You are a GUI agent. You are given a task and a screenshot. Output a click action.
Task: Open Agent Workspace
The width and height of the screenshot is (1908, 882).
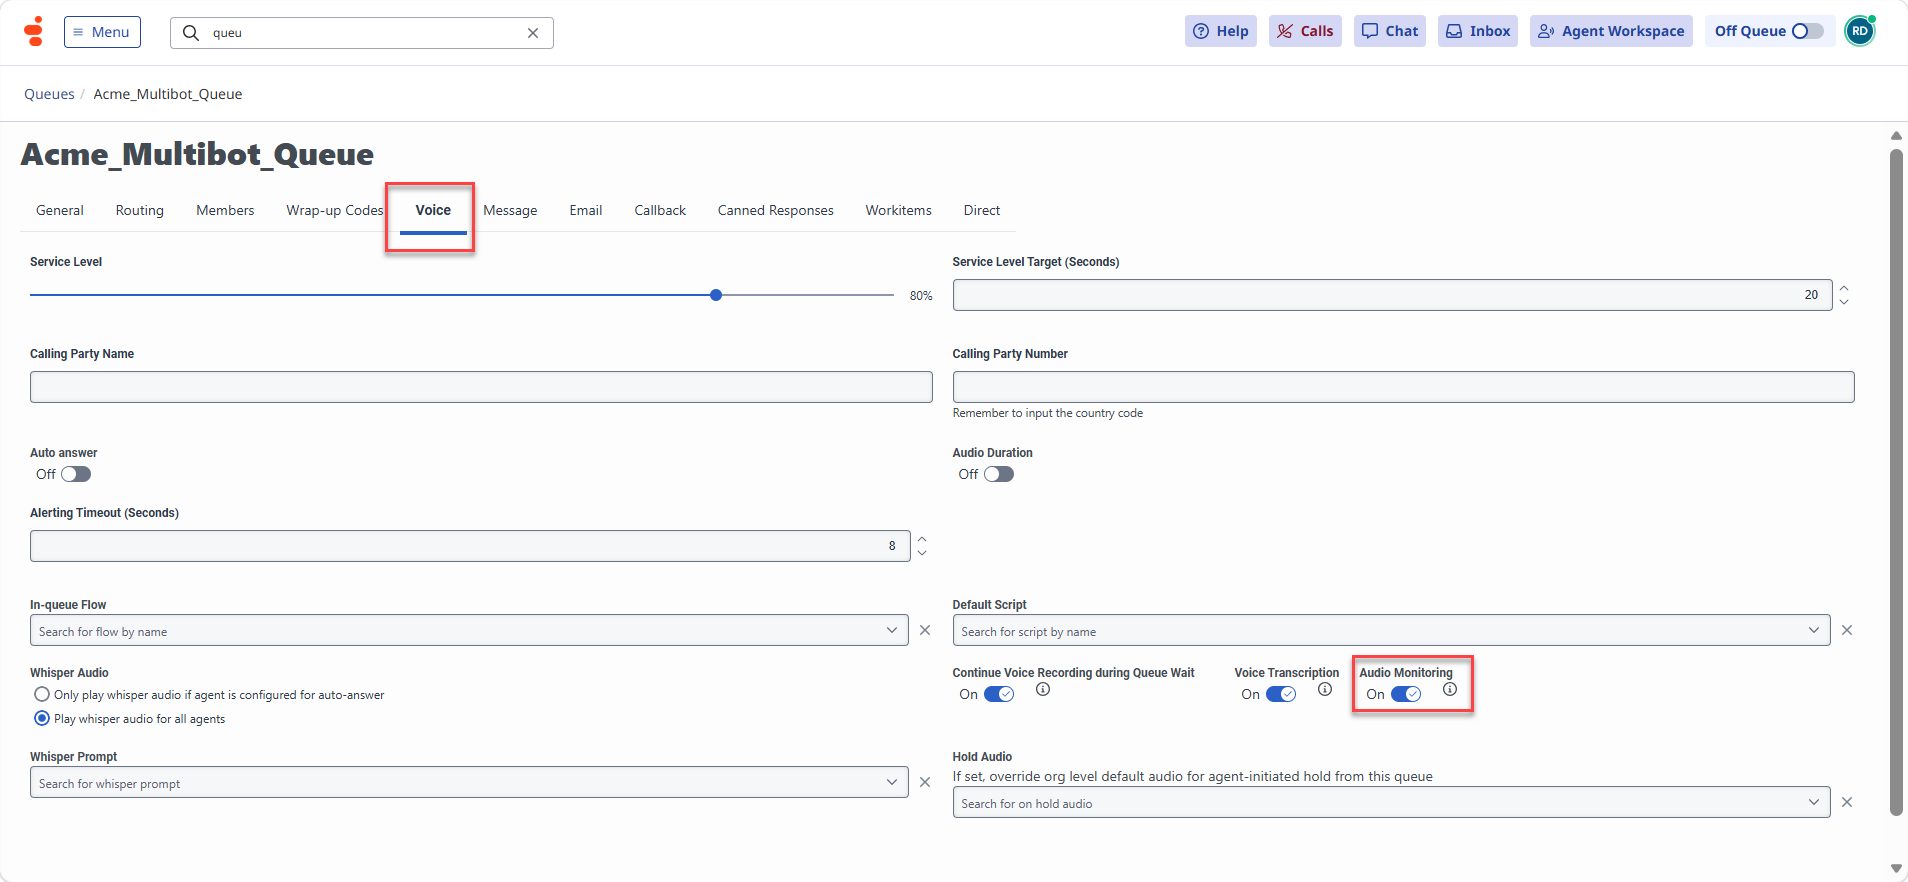pos(1611,31)
